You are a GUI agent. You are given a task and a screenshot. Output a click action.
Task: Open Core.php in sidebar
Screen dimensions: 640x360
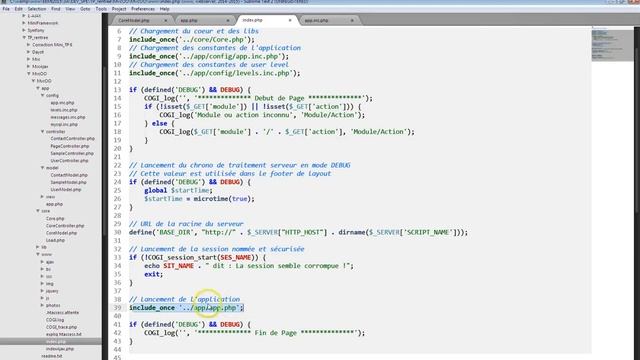pos(55,219)
